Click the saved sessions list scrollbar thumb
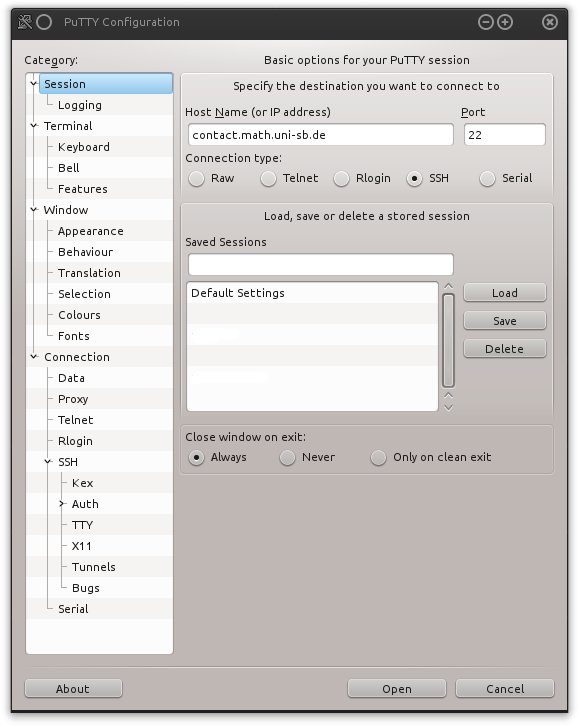The width and height of the screenshot is (579, 727). pyautogui.click(x=448, y=340)
